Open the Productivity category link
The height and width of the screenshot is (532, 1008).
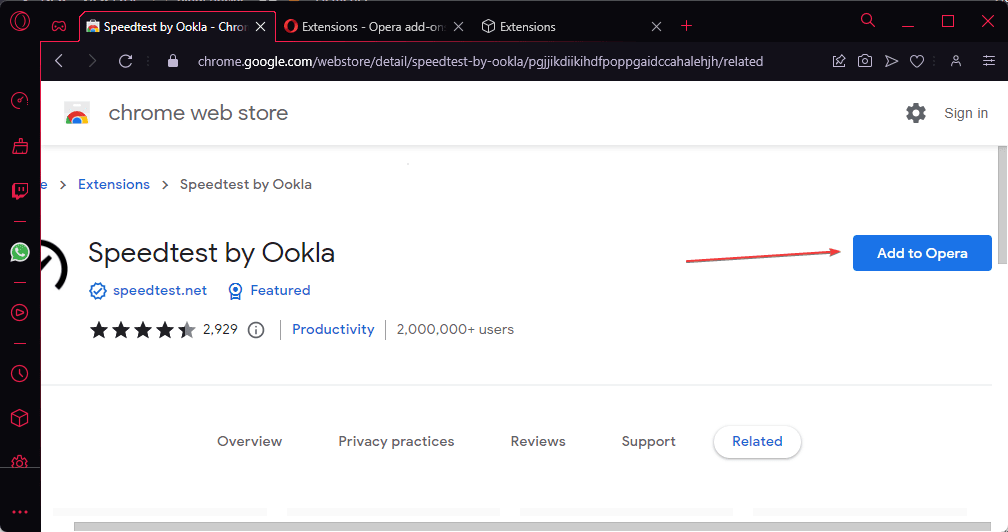[x=333, y=330]
